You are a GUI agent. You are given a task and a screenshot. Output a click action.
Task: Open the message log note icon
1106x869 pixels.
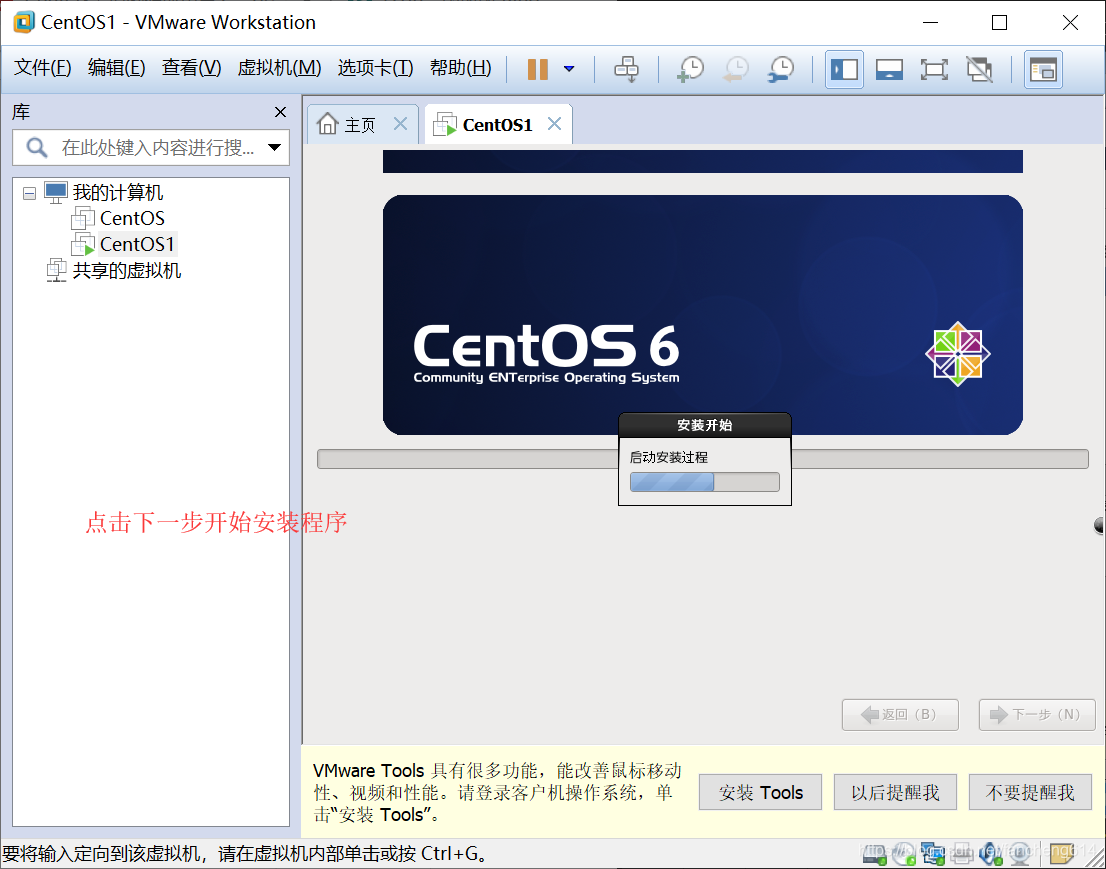[1061, 853]
